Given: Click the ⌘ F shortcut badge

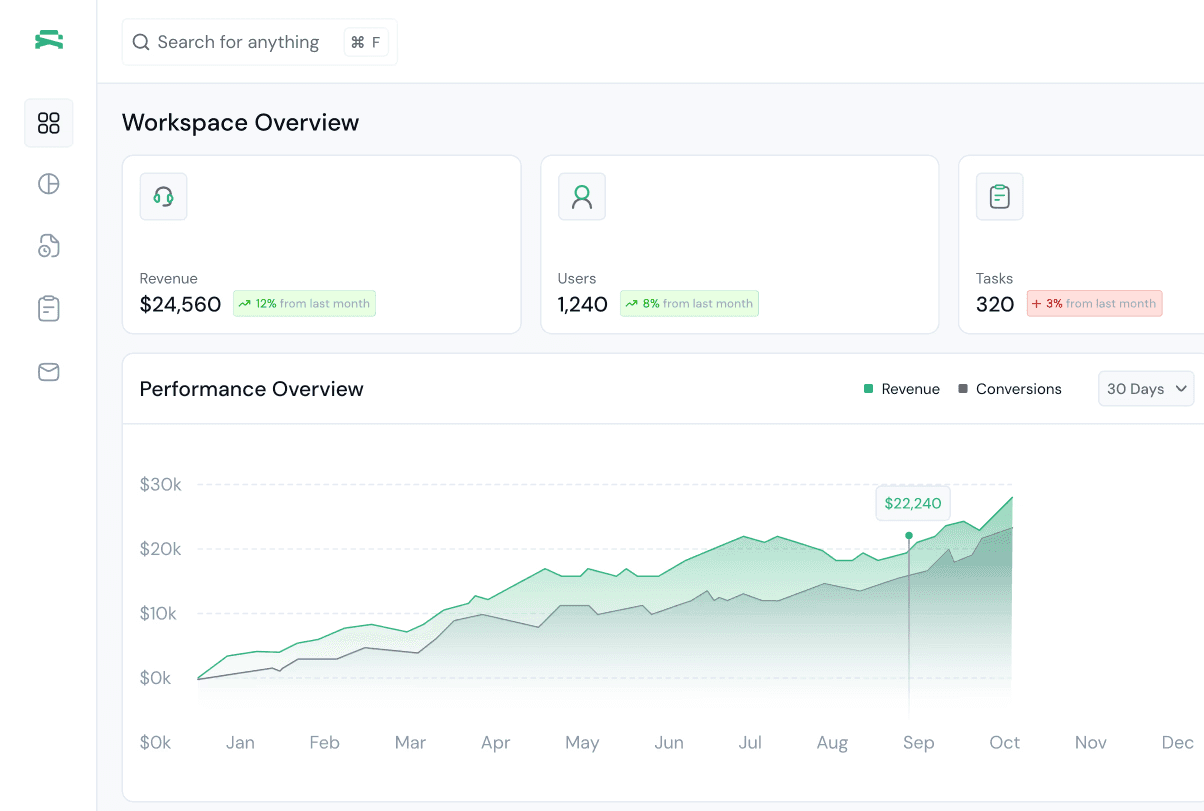Looking at the screenshot, I should 366,42.
